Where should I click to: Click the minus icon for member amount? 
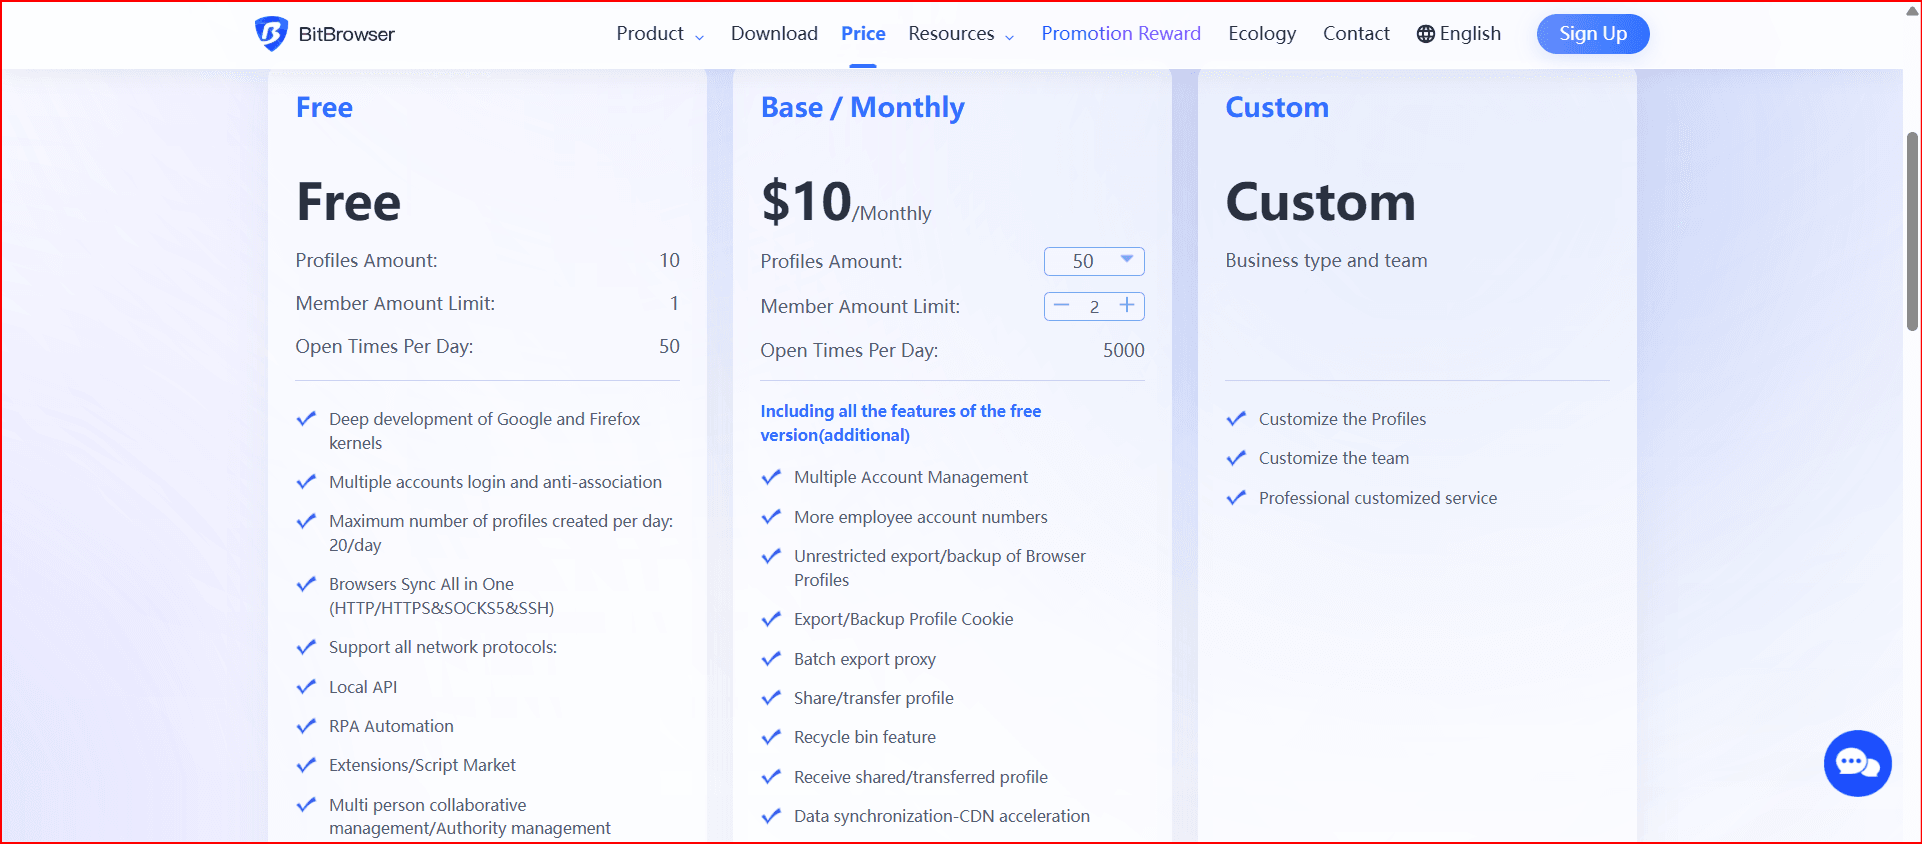[1062, 306]
